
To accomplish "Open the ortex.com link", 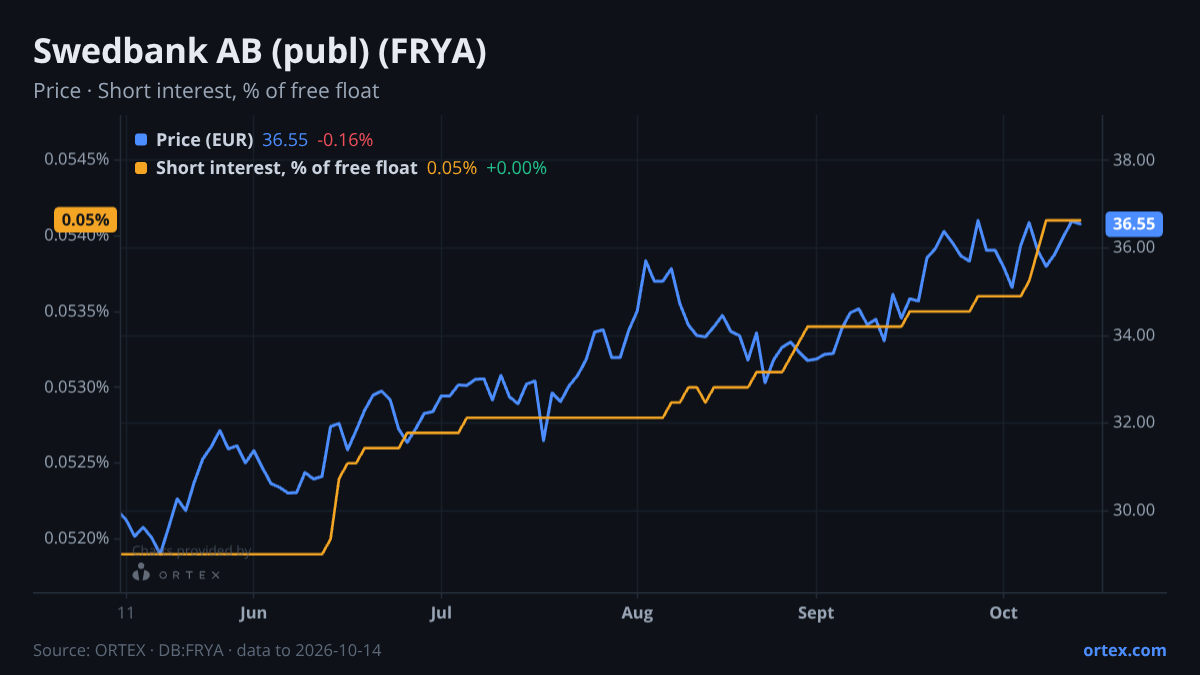I will click(1125, 650).
